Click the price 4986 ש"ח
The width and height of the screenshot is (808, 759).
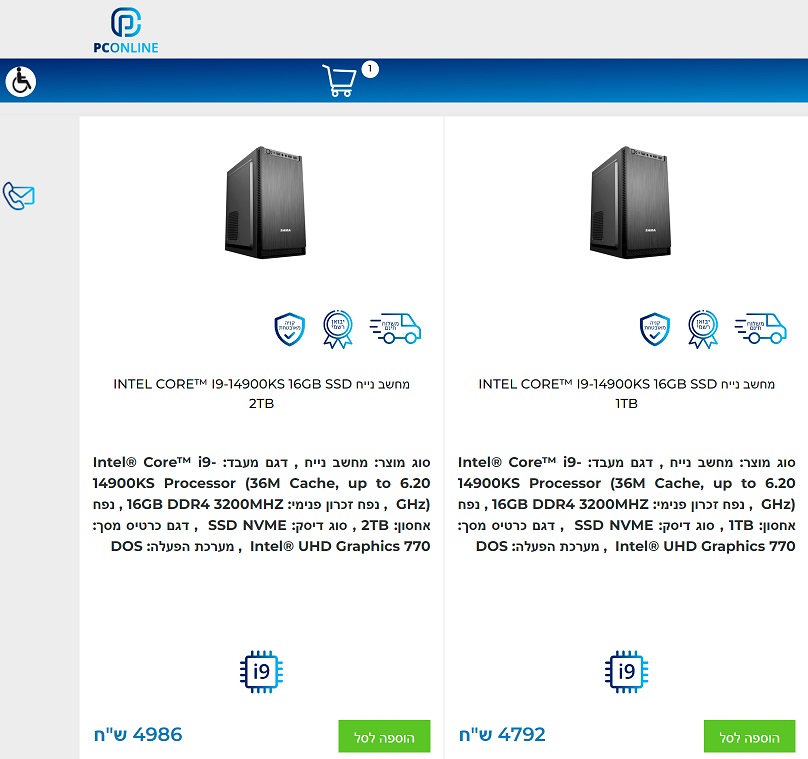(x=138, y=735)
